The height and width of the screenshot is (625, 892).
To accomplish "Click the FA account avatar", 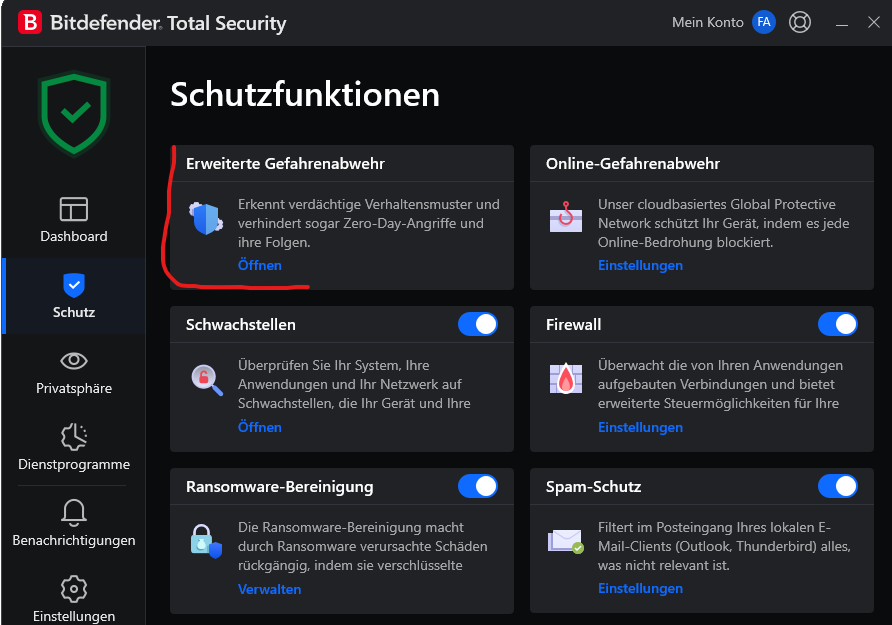I will 763,22.
